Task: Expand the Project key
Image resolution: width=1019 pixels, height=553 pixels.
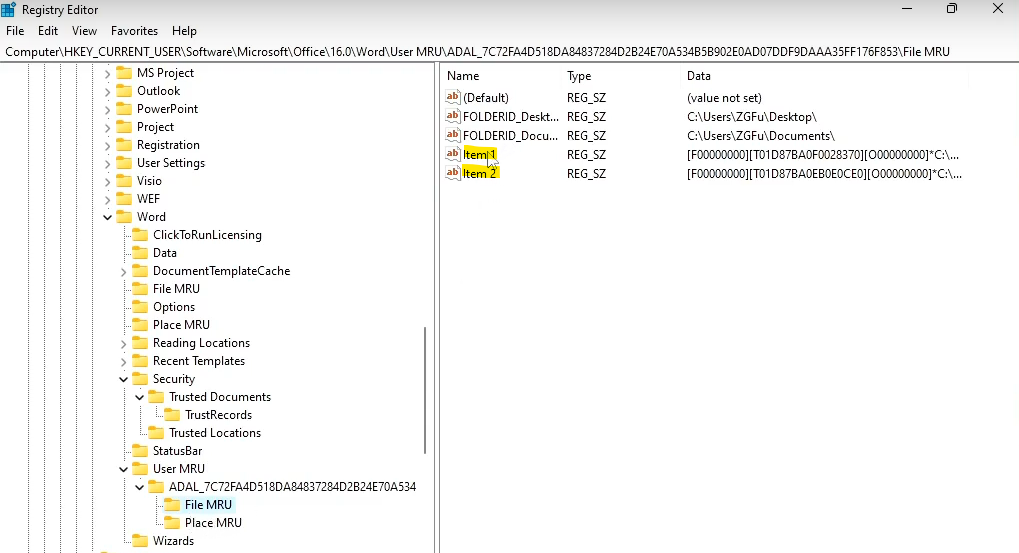Action: click(108, 127)
